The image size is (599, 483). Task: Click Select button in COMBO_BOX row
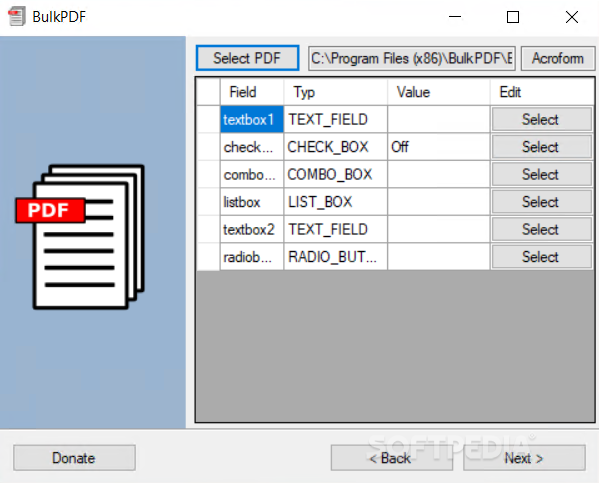pyautogui.click(x=542, y=175)
